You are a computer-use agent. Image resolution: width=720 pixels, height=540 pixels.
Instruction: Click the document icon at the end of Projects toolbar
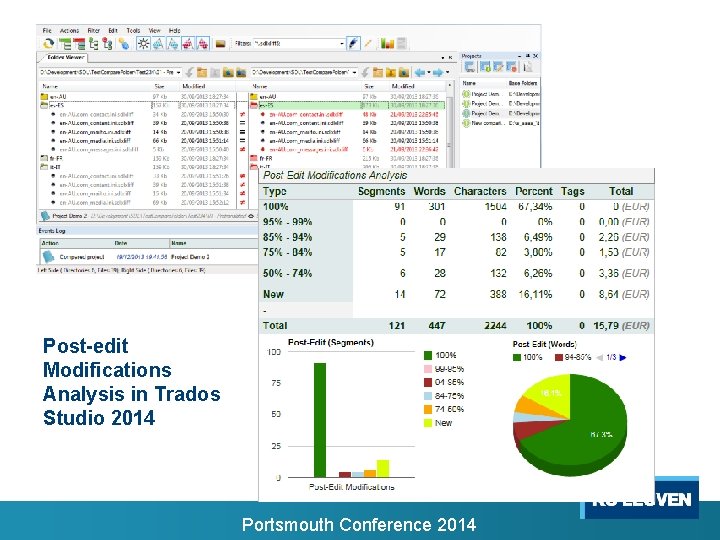coord(528,67)
